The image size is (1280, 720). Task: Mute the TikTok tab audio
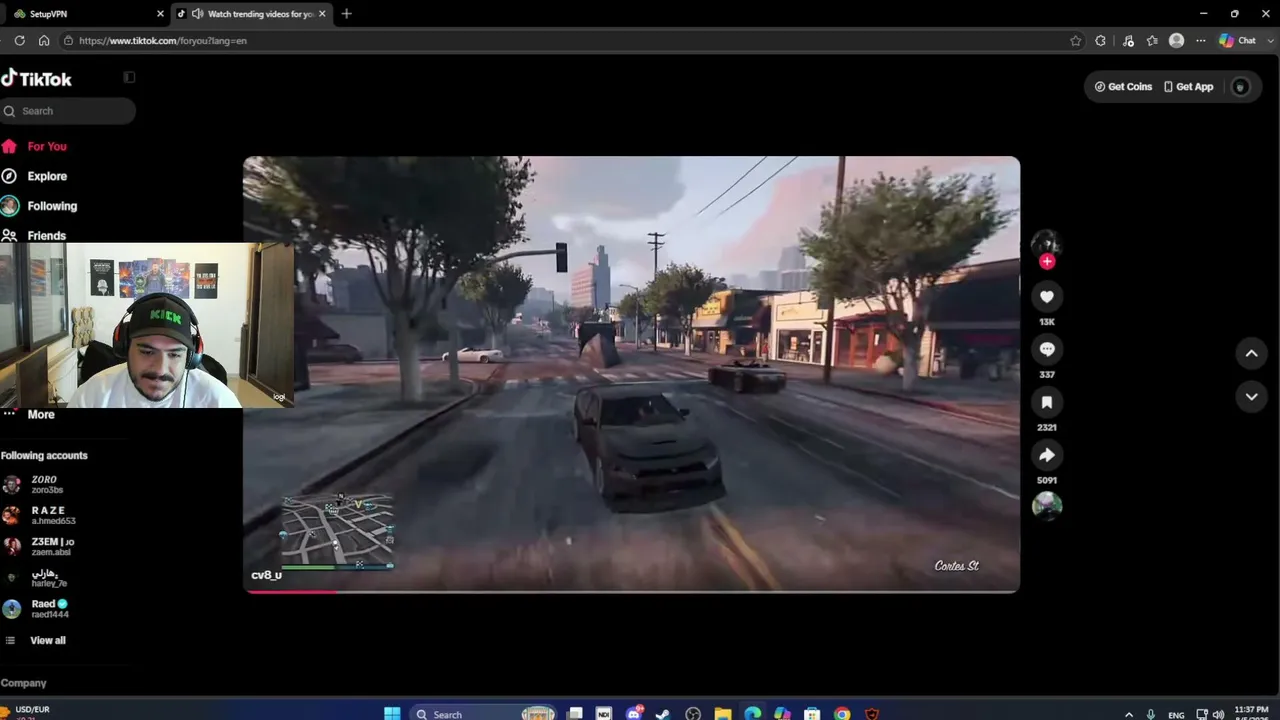click(197, 14)
